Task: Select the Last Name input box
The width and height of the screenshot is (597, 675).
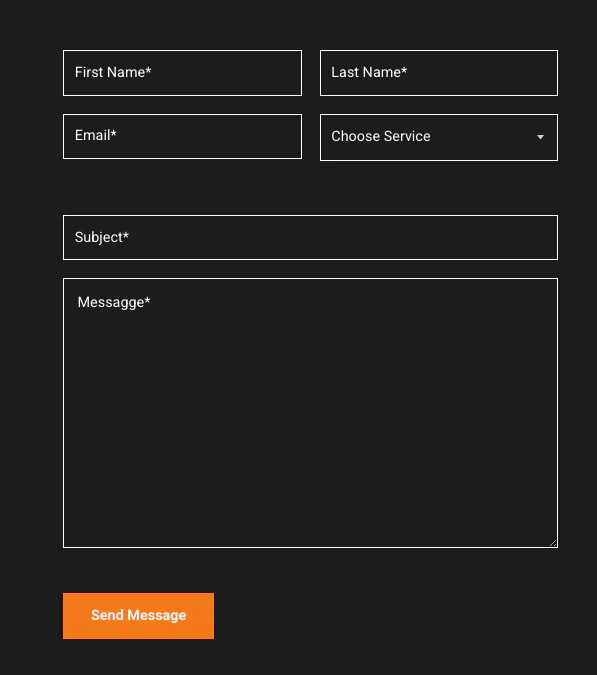Action: coord(439,73)
